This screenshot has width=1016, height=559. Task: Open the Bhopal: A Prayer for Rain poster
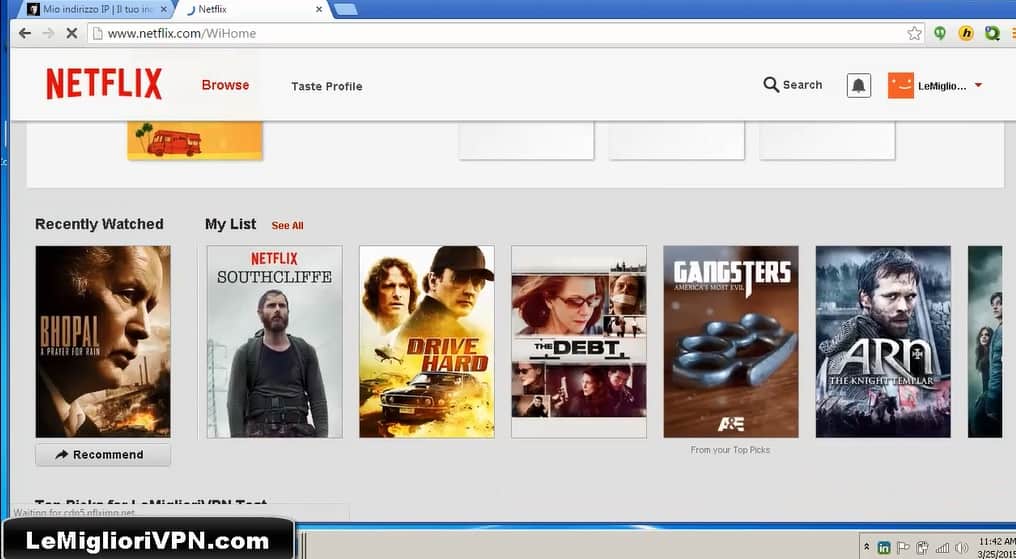pyautogui.click(x=103, y=341)
